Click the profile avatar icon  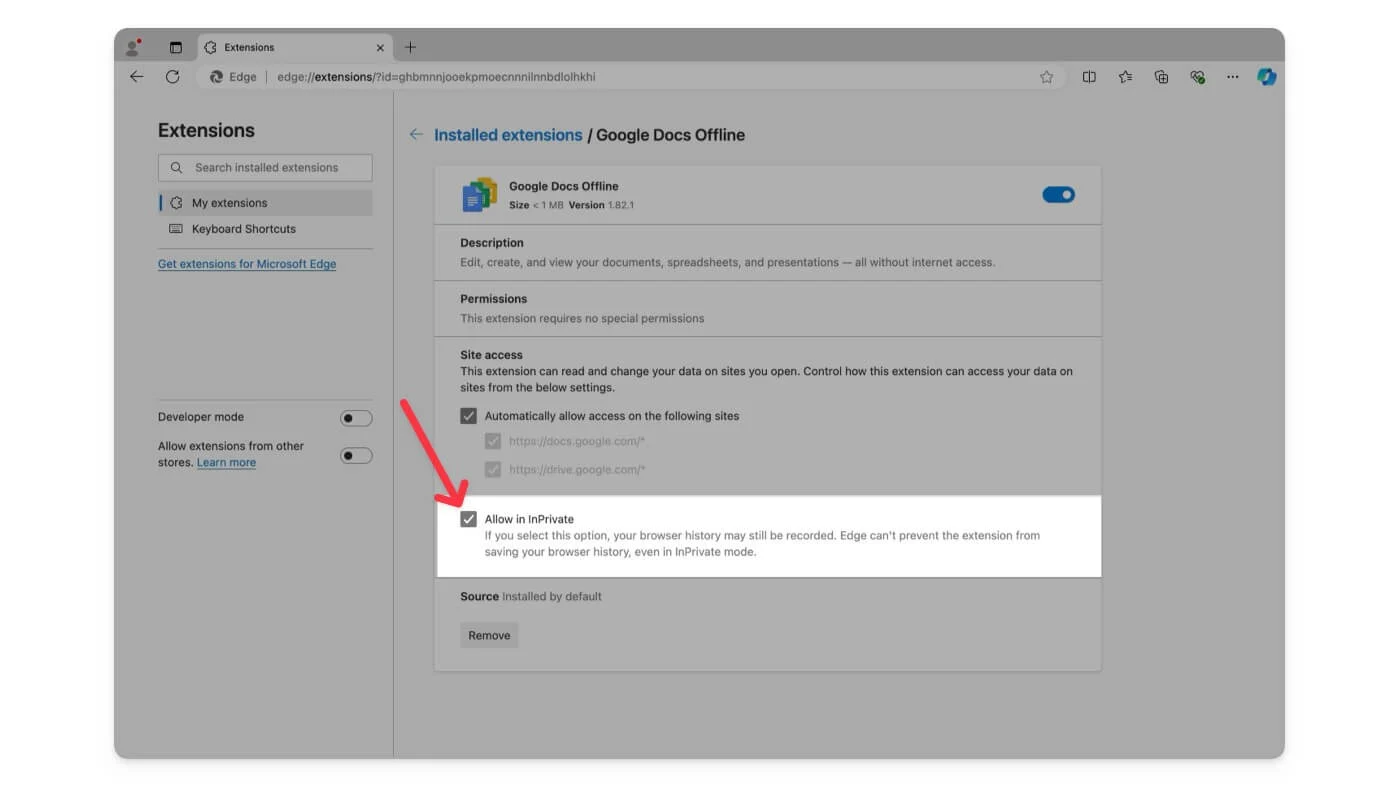(133, 47)
